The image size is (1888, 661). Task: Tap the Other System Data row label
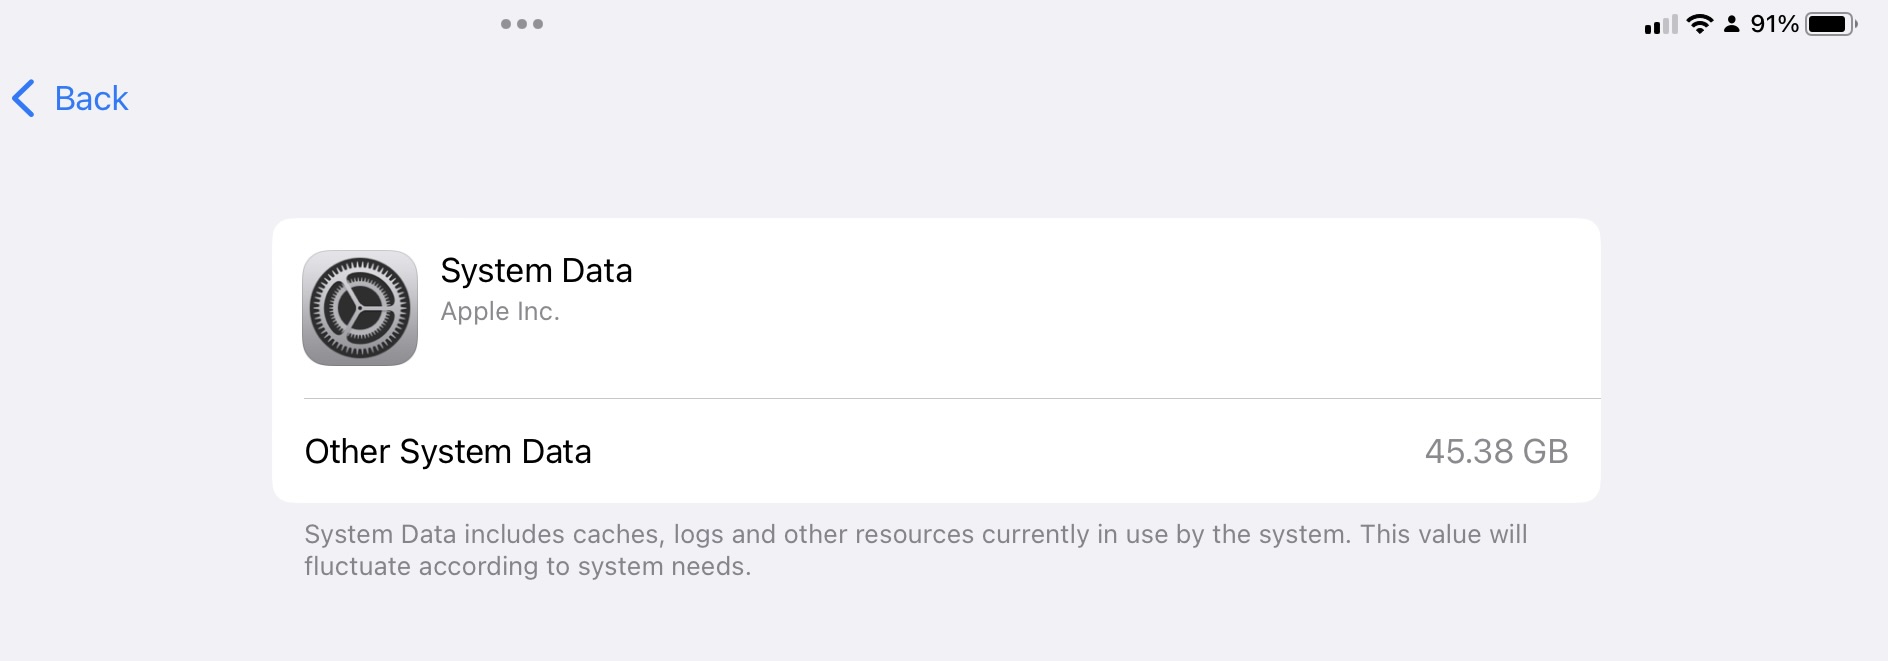coord(448,452)
